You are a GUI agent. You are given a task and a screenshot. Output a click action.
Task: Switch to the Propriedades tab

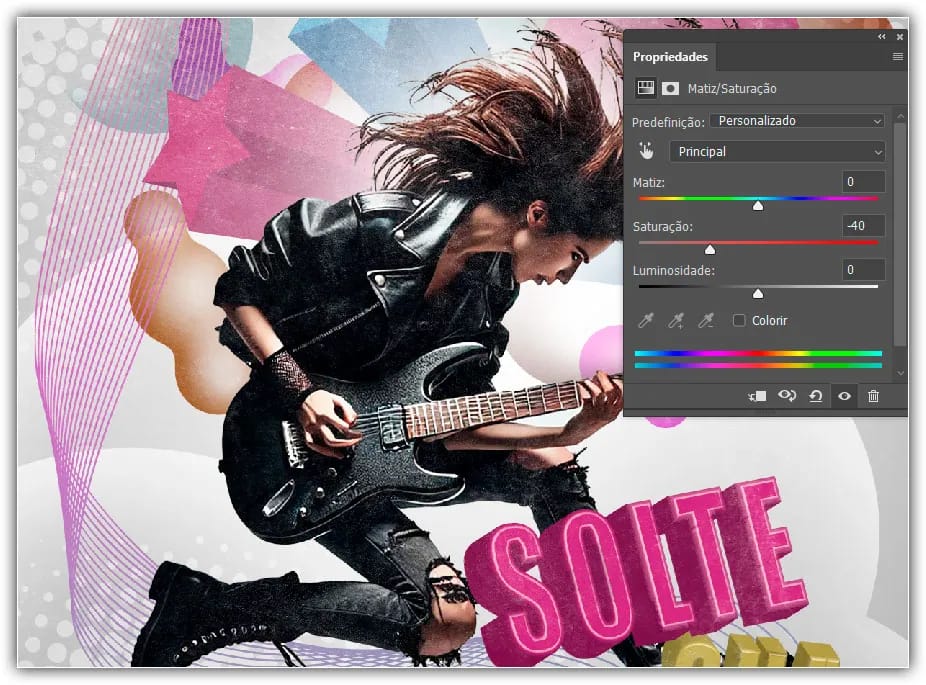(670, 57)
